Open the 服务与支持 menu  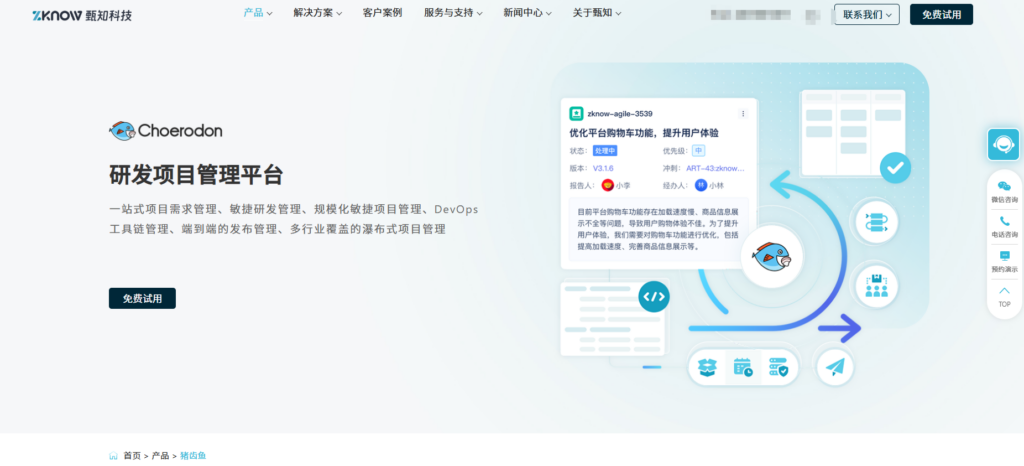click(452, 13)
